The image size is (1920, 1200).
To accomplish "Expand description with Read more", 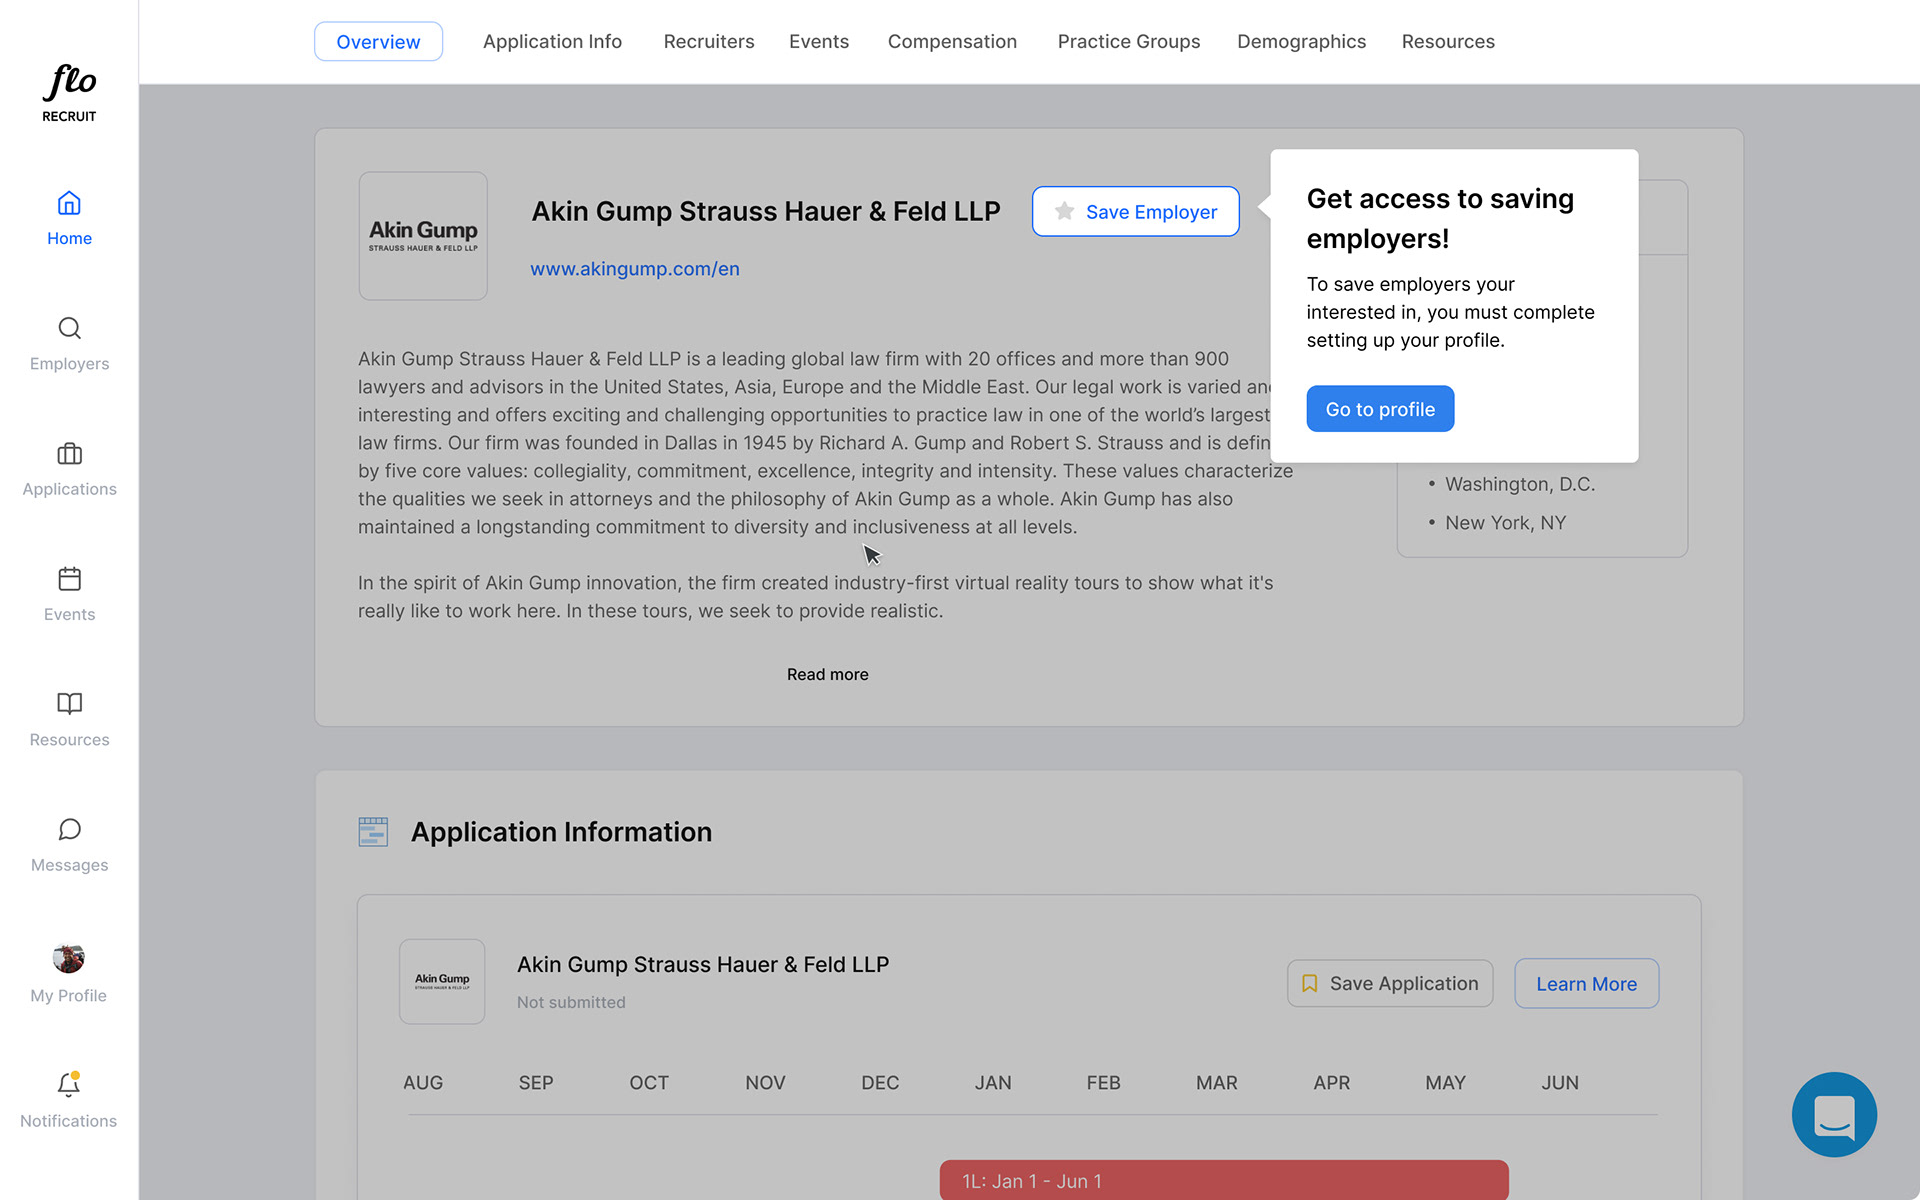I will tap(827, 675).
